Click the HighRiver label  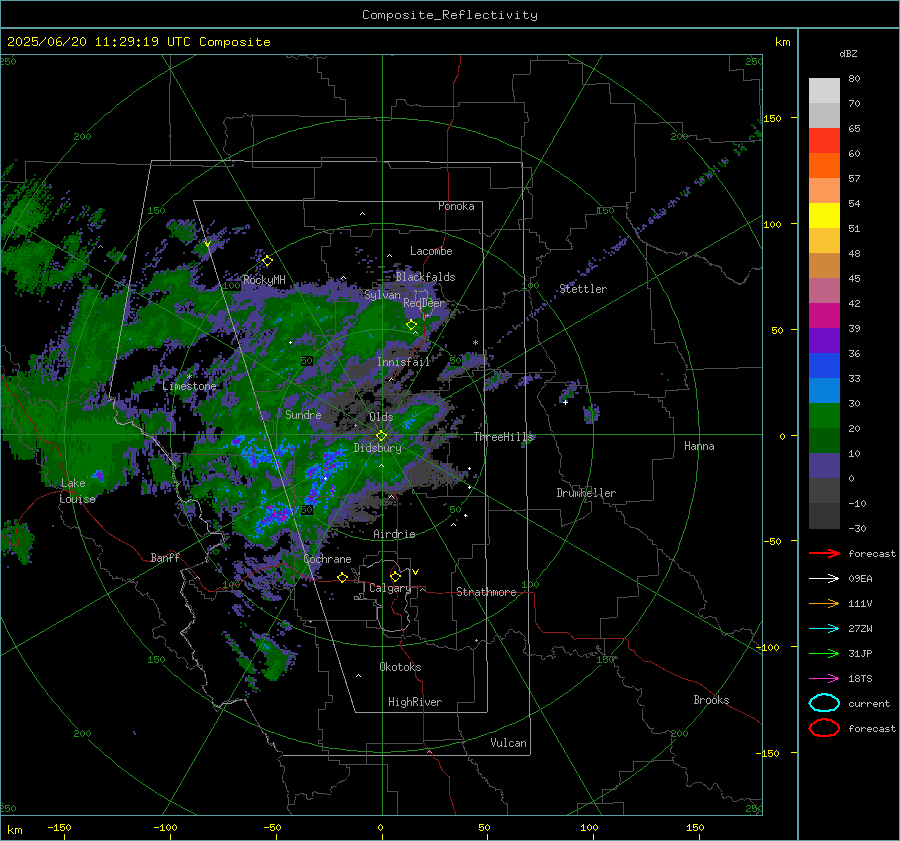[415, 702]
